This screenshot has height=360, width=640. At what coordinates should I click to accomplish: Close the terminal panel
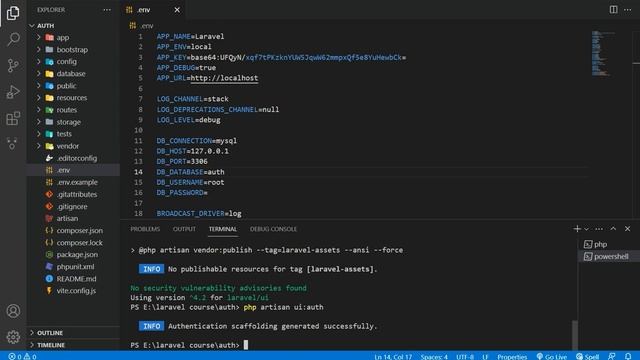click(x=627, y=229)
